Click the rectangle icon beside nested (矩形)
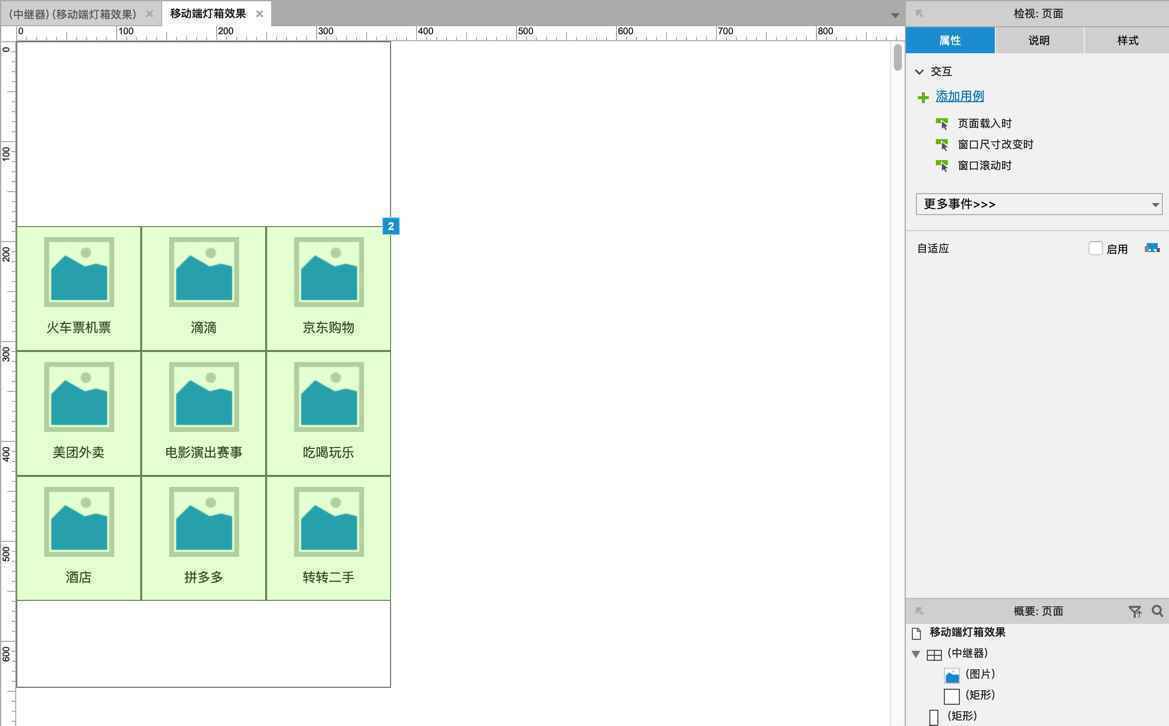Viewport: 1169px width, 726px height. [952, 696]
